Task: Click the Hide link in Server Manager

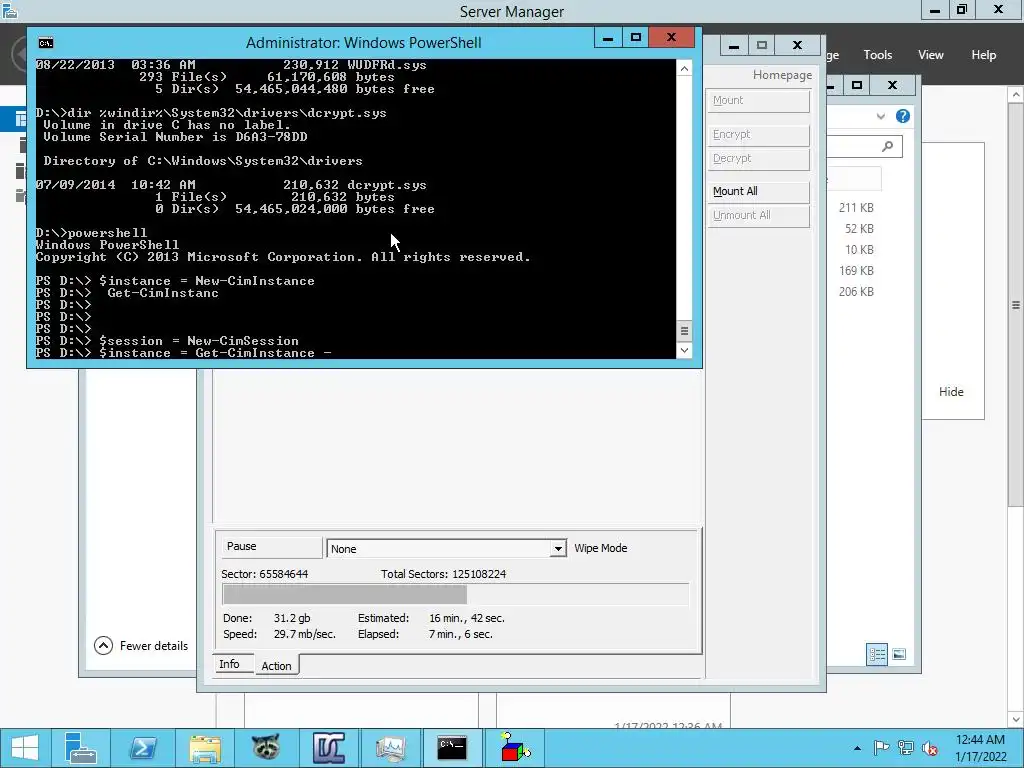Action: (x=951, y=392)
